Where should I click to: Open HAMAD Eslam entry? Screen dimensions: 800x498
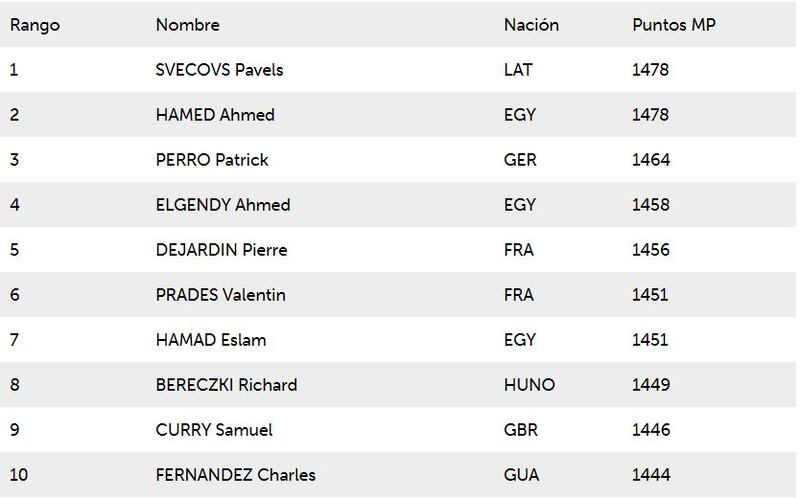click(211, 339)
